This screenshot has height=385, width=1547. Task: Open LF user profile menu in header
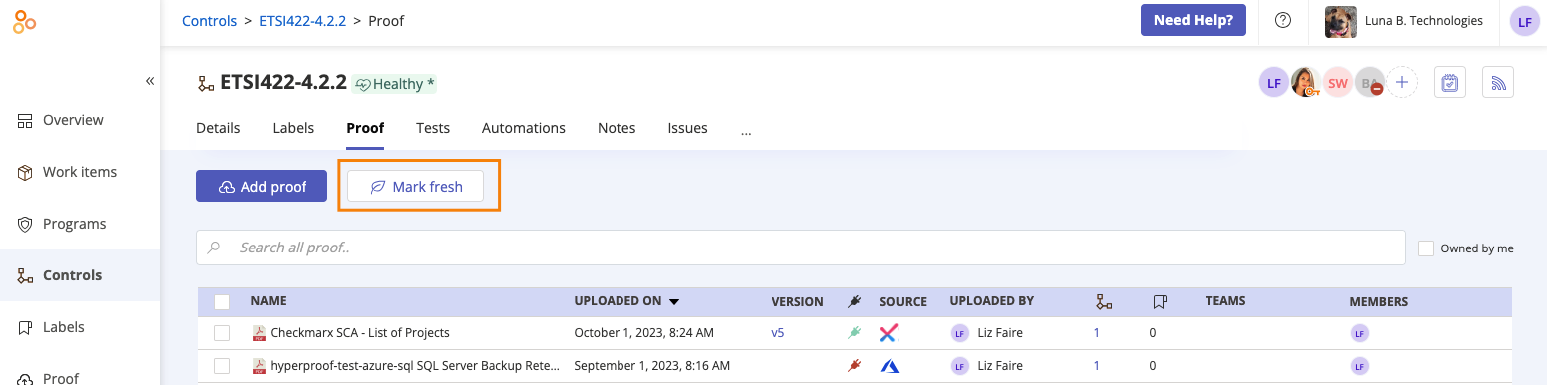tap(1524, 21)
